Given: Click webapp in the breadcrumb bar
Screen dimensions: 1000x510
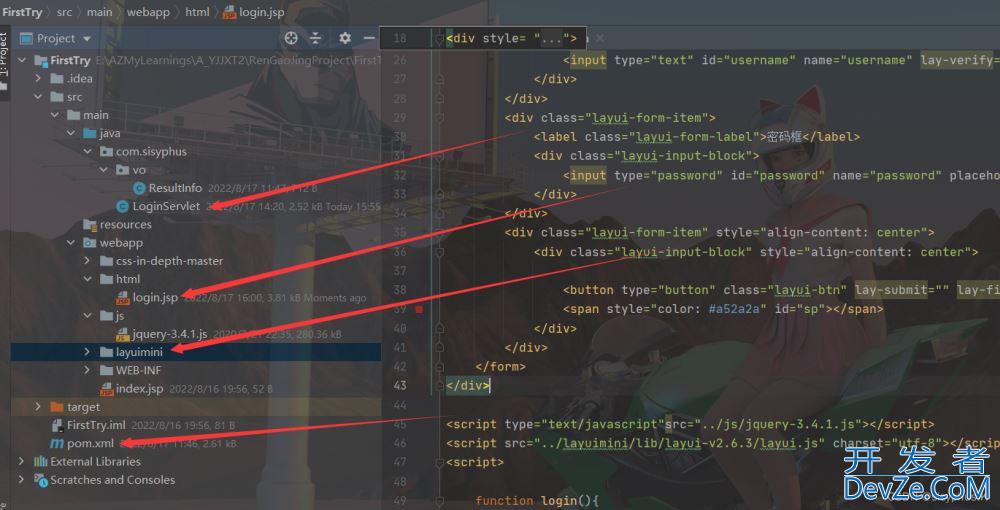Looking at the screenshot, I should click(x=148, y=11).
